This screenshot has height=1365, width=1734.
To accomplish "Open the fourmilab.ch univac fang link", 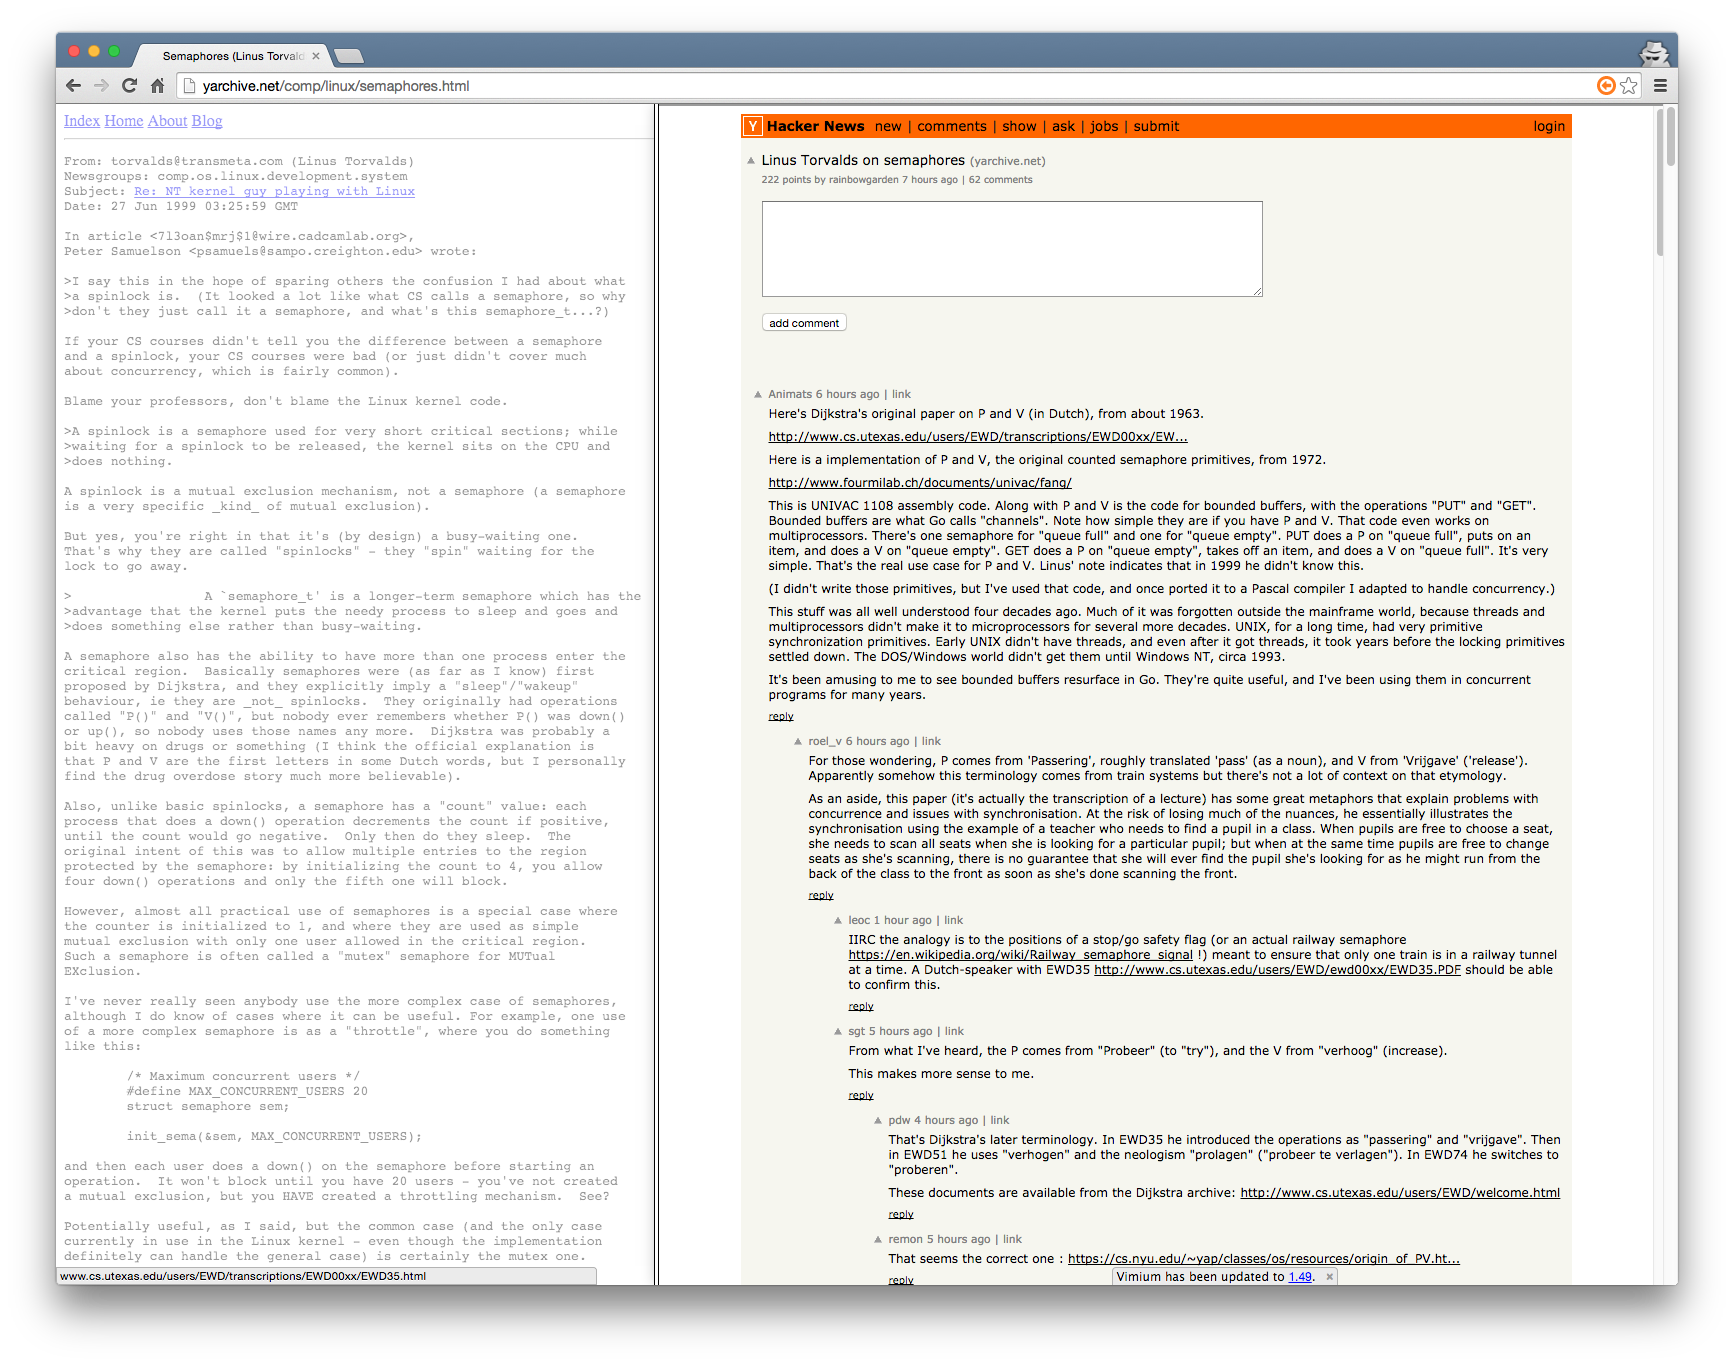I will [x=920, y=483].
